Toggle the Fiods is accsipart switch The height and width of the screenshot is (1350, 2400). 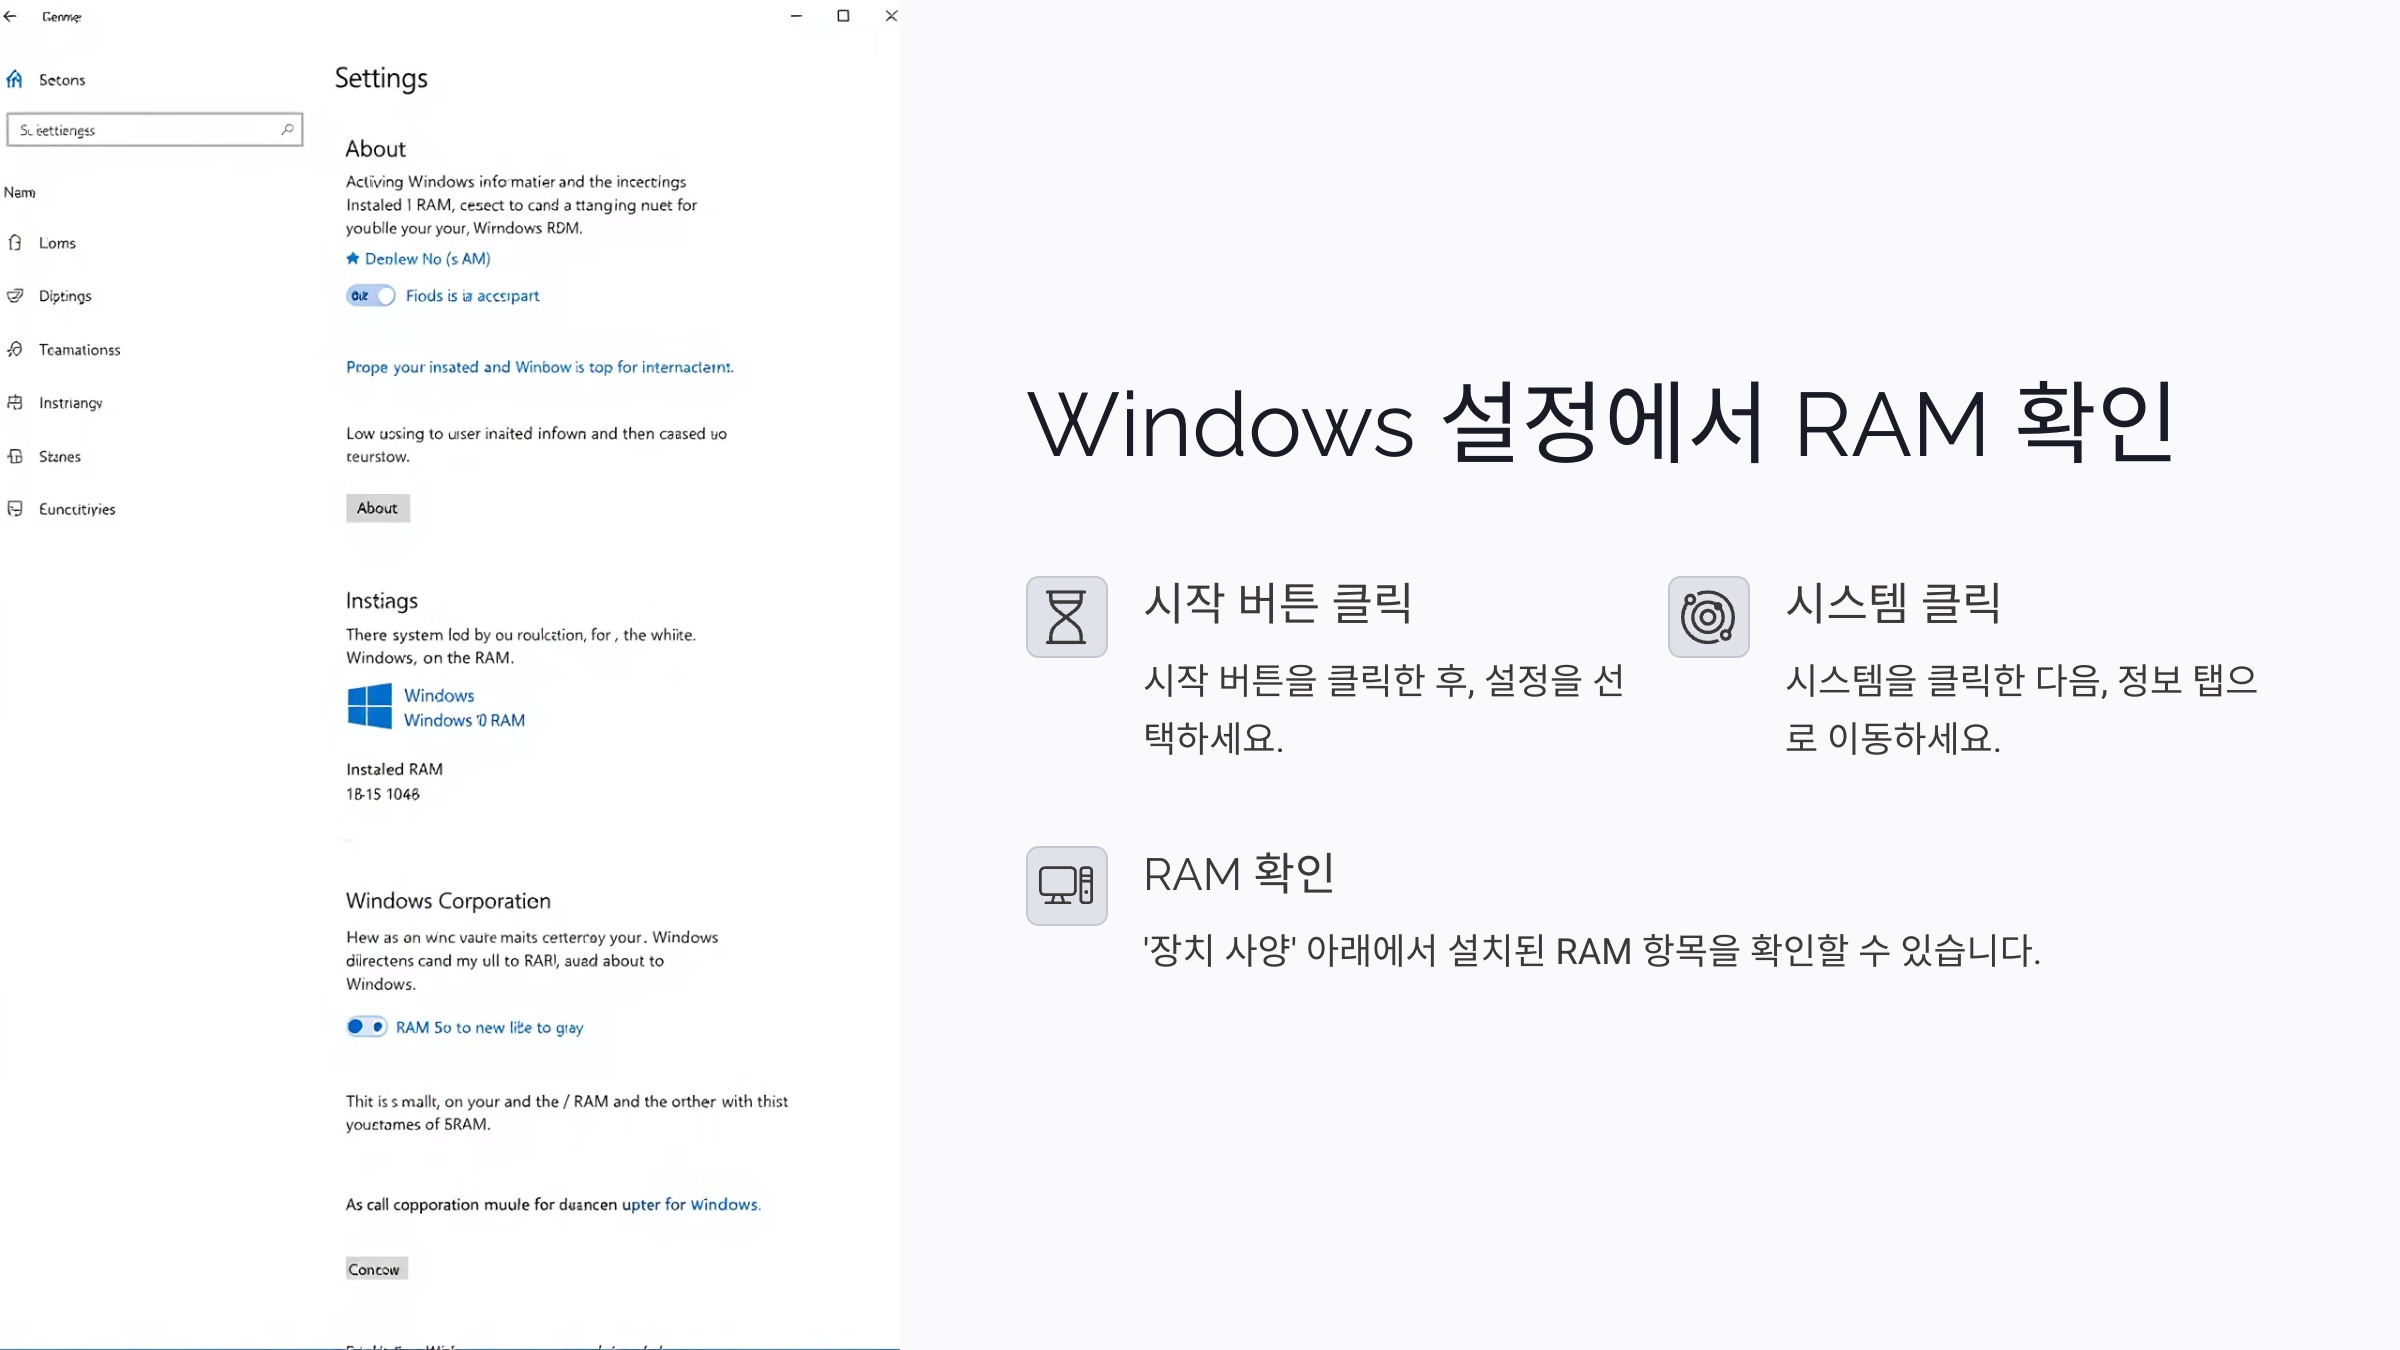(x=370, y=295)
